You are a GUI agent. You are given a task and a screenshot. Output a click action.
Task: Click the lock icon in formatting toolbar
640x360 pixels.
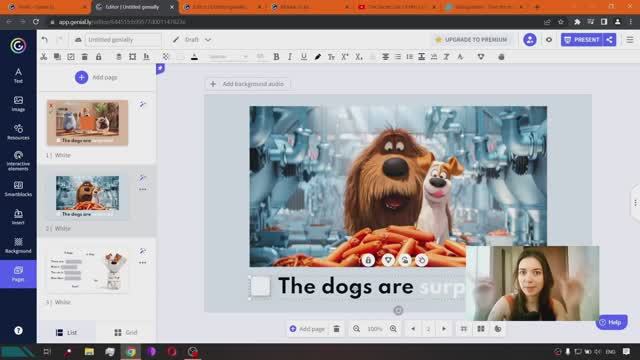(x=98, y=57)
